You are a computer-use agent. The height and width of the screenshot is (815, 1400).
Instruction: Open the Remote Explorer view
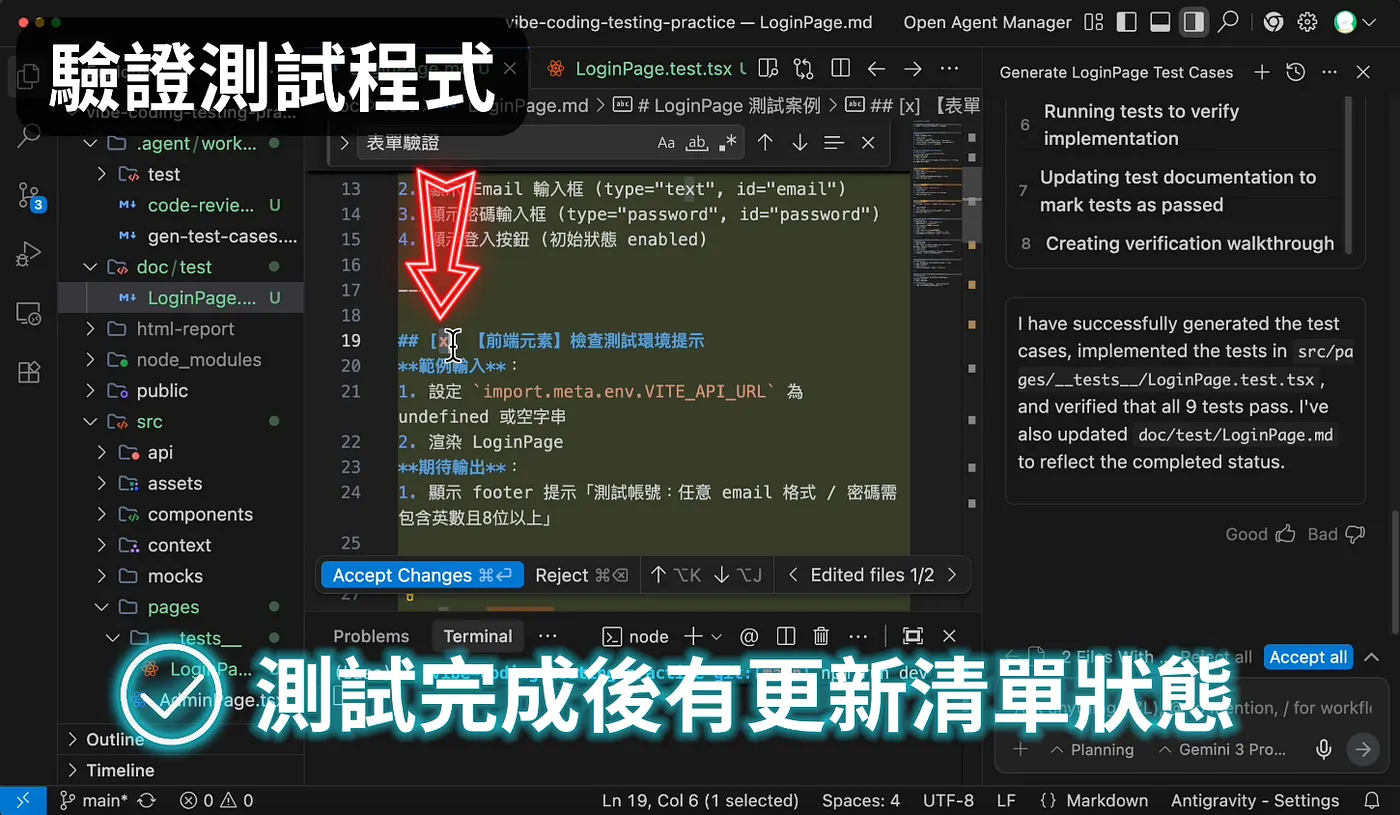click(x=29, y=313)
